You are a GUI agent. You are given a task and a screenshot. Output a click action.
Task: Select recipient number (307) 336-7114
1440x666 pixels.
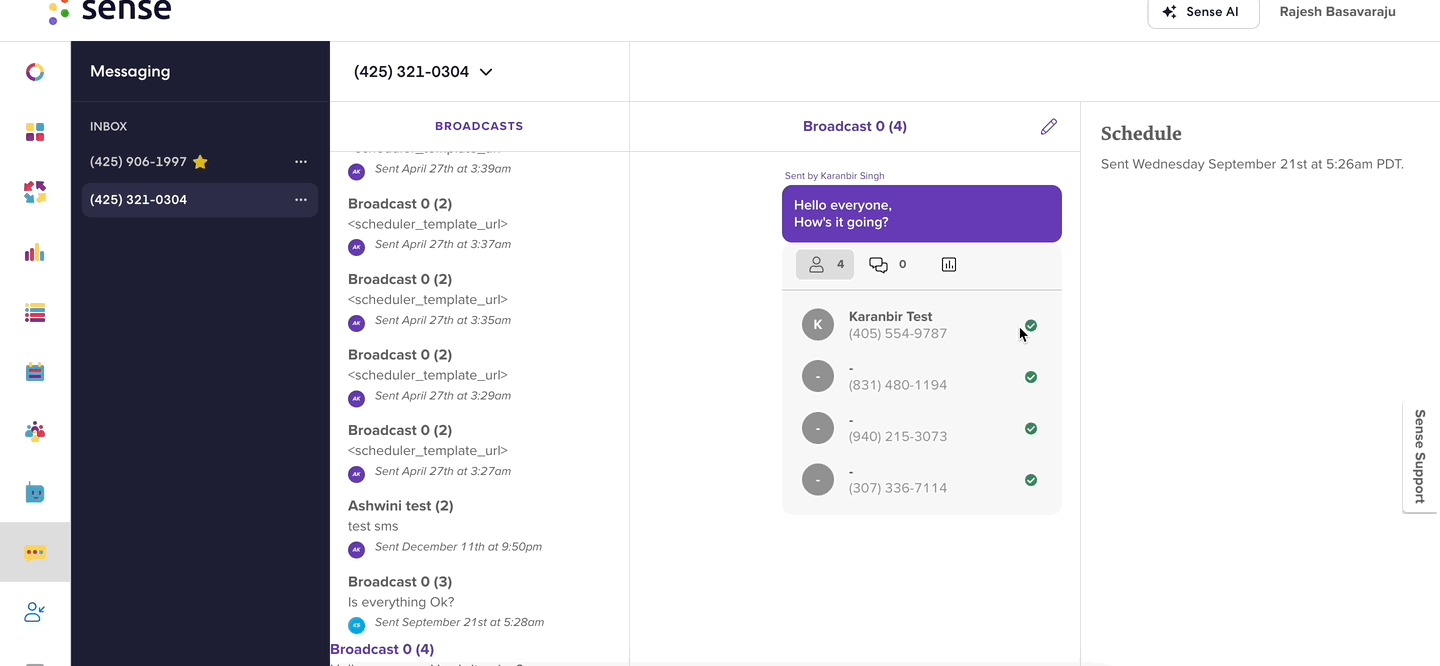point(922,480)
